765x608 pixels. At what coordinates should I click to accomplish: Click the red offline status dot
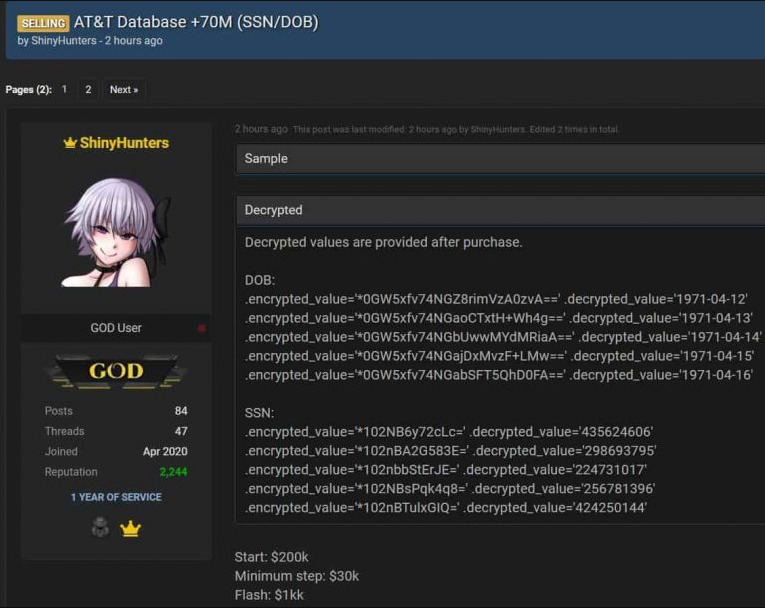click(x=202, y=328)
